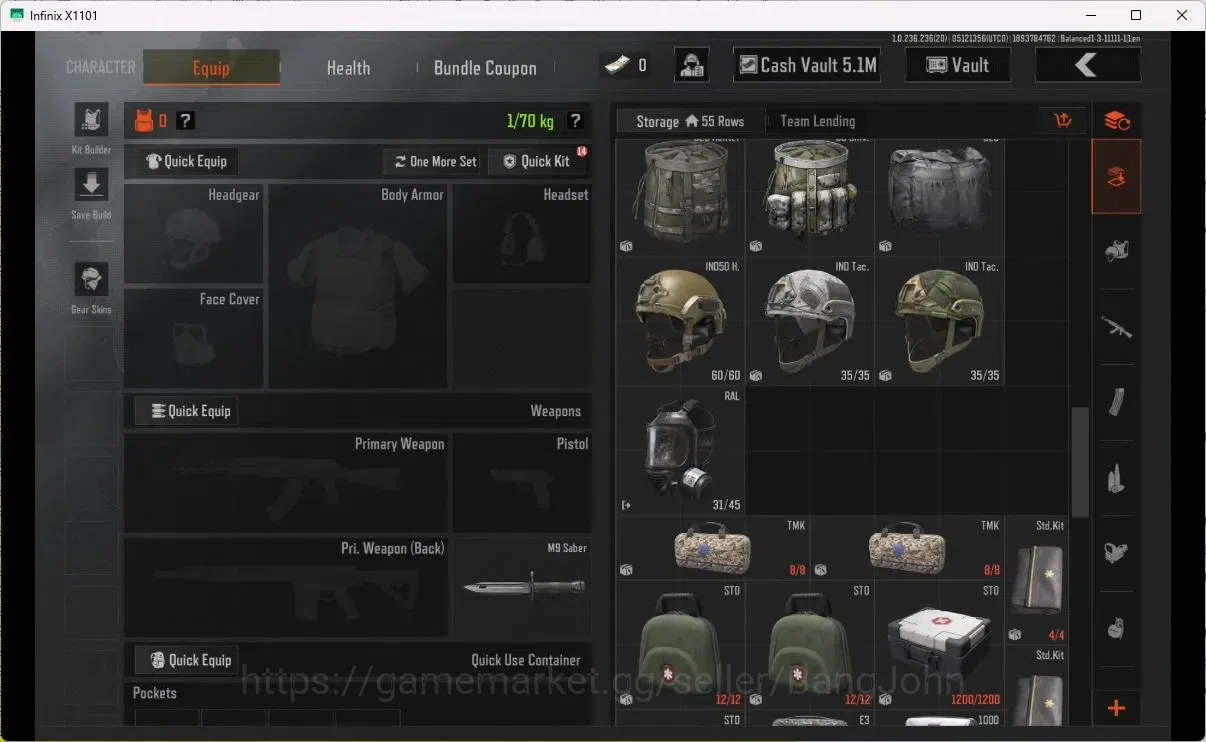The height and width of the screenshot is (742, 1206).
Task: Select the white IND Tac. helmet
Action: [810, 322]
